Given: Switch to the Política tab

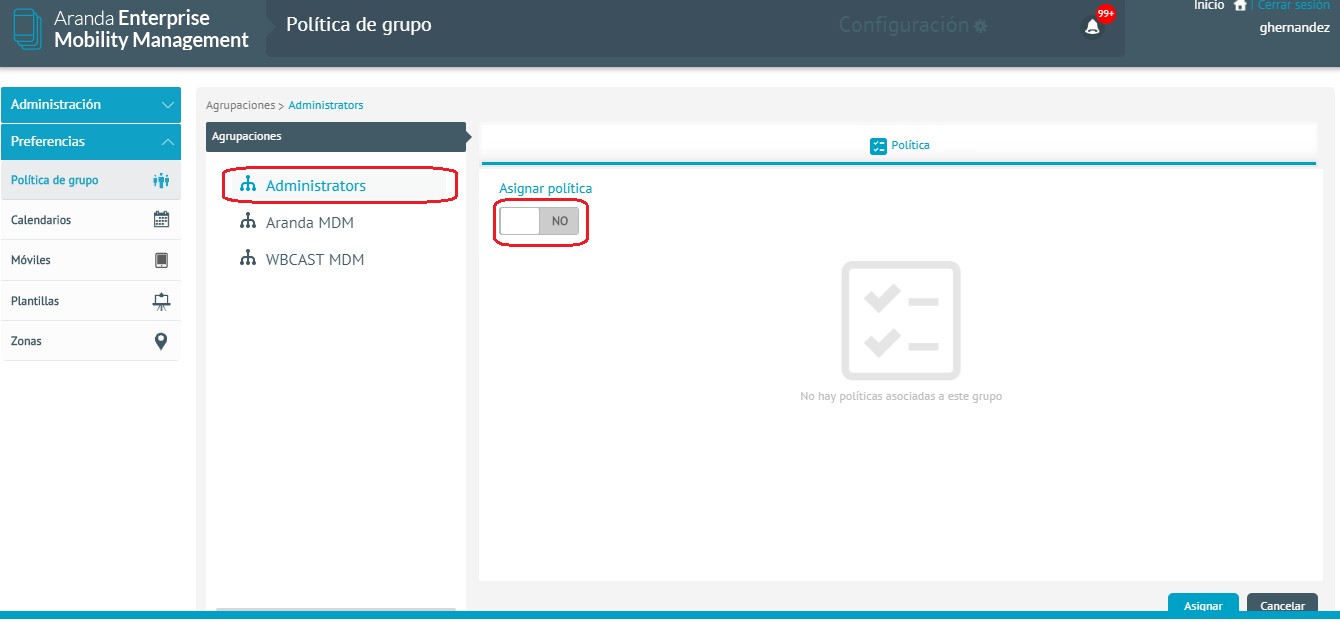Looking at the screenshot, I should click(899, 145).
